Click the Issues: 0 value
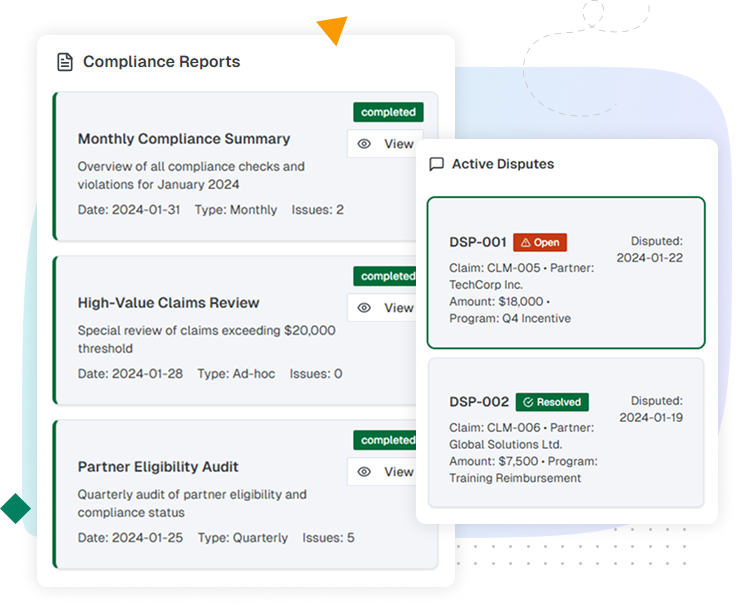Viewport: 738px width, 607px height. click(x=316, y=374)
